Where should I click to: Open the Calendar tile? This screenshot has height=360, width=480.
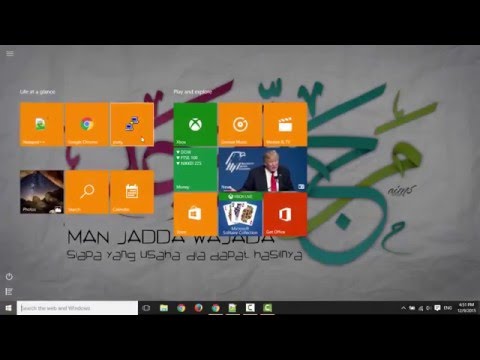132,192
